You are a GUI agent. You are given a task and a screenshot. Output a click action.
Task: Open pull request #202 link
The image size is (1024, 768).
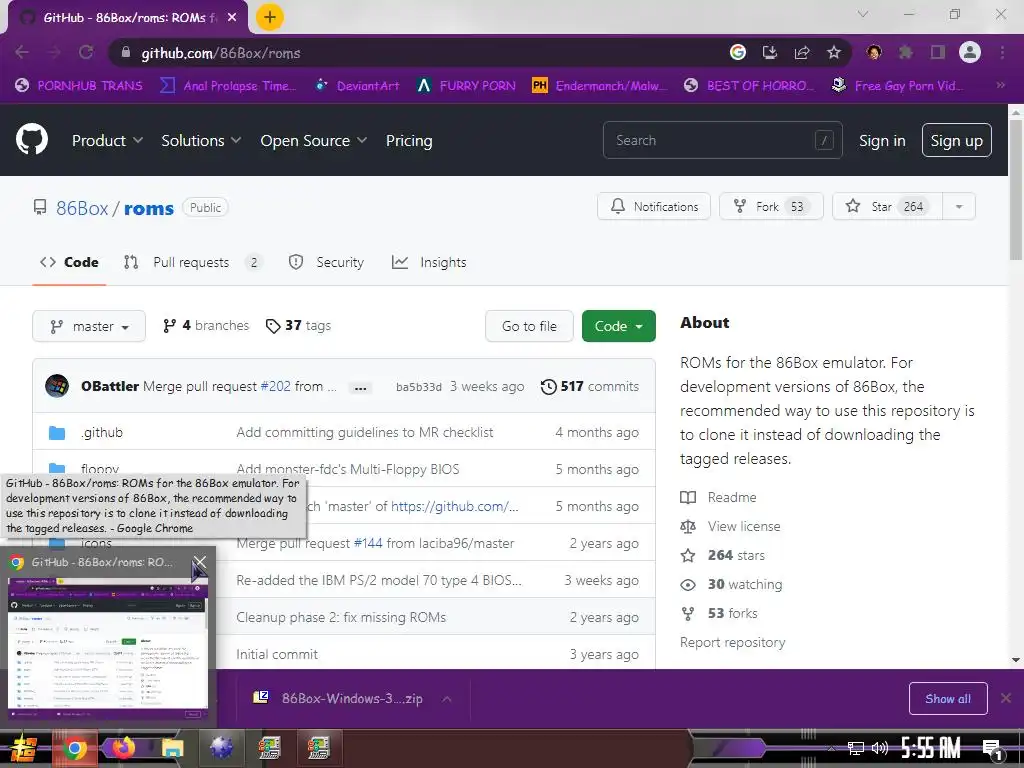[275, 386]
